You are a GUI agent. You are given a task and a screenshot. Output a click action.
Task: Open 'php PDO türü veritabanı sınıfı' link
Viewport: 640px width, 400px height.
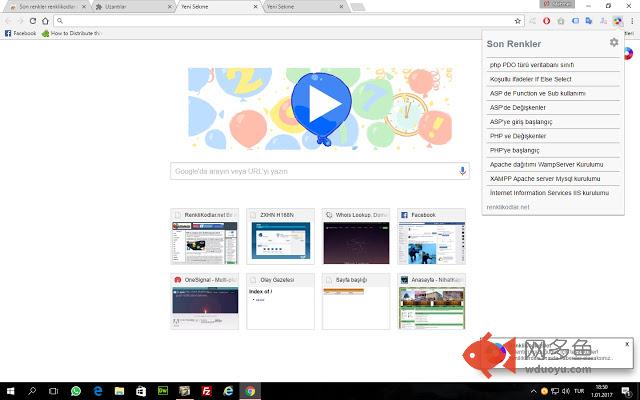coord(553,65)
